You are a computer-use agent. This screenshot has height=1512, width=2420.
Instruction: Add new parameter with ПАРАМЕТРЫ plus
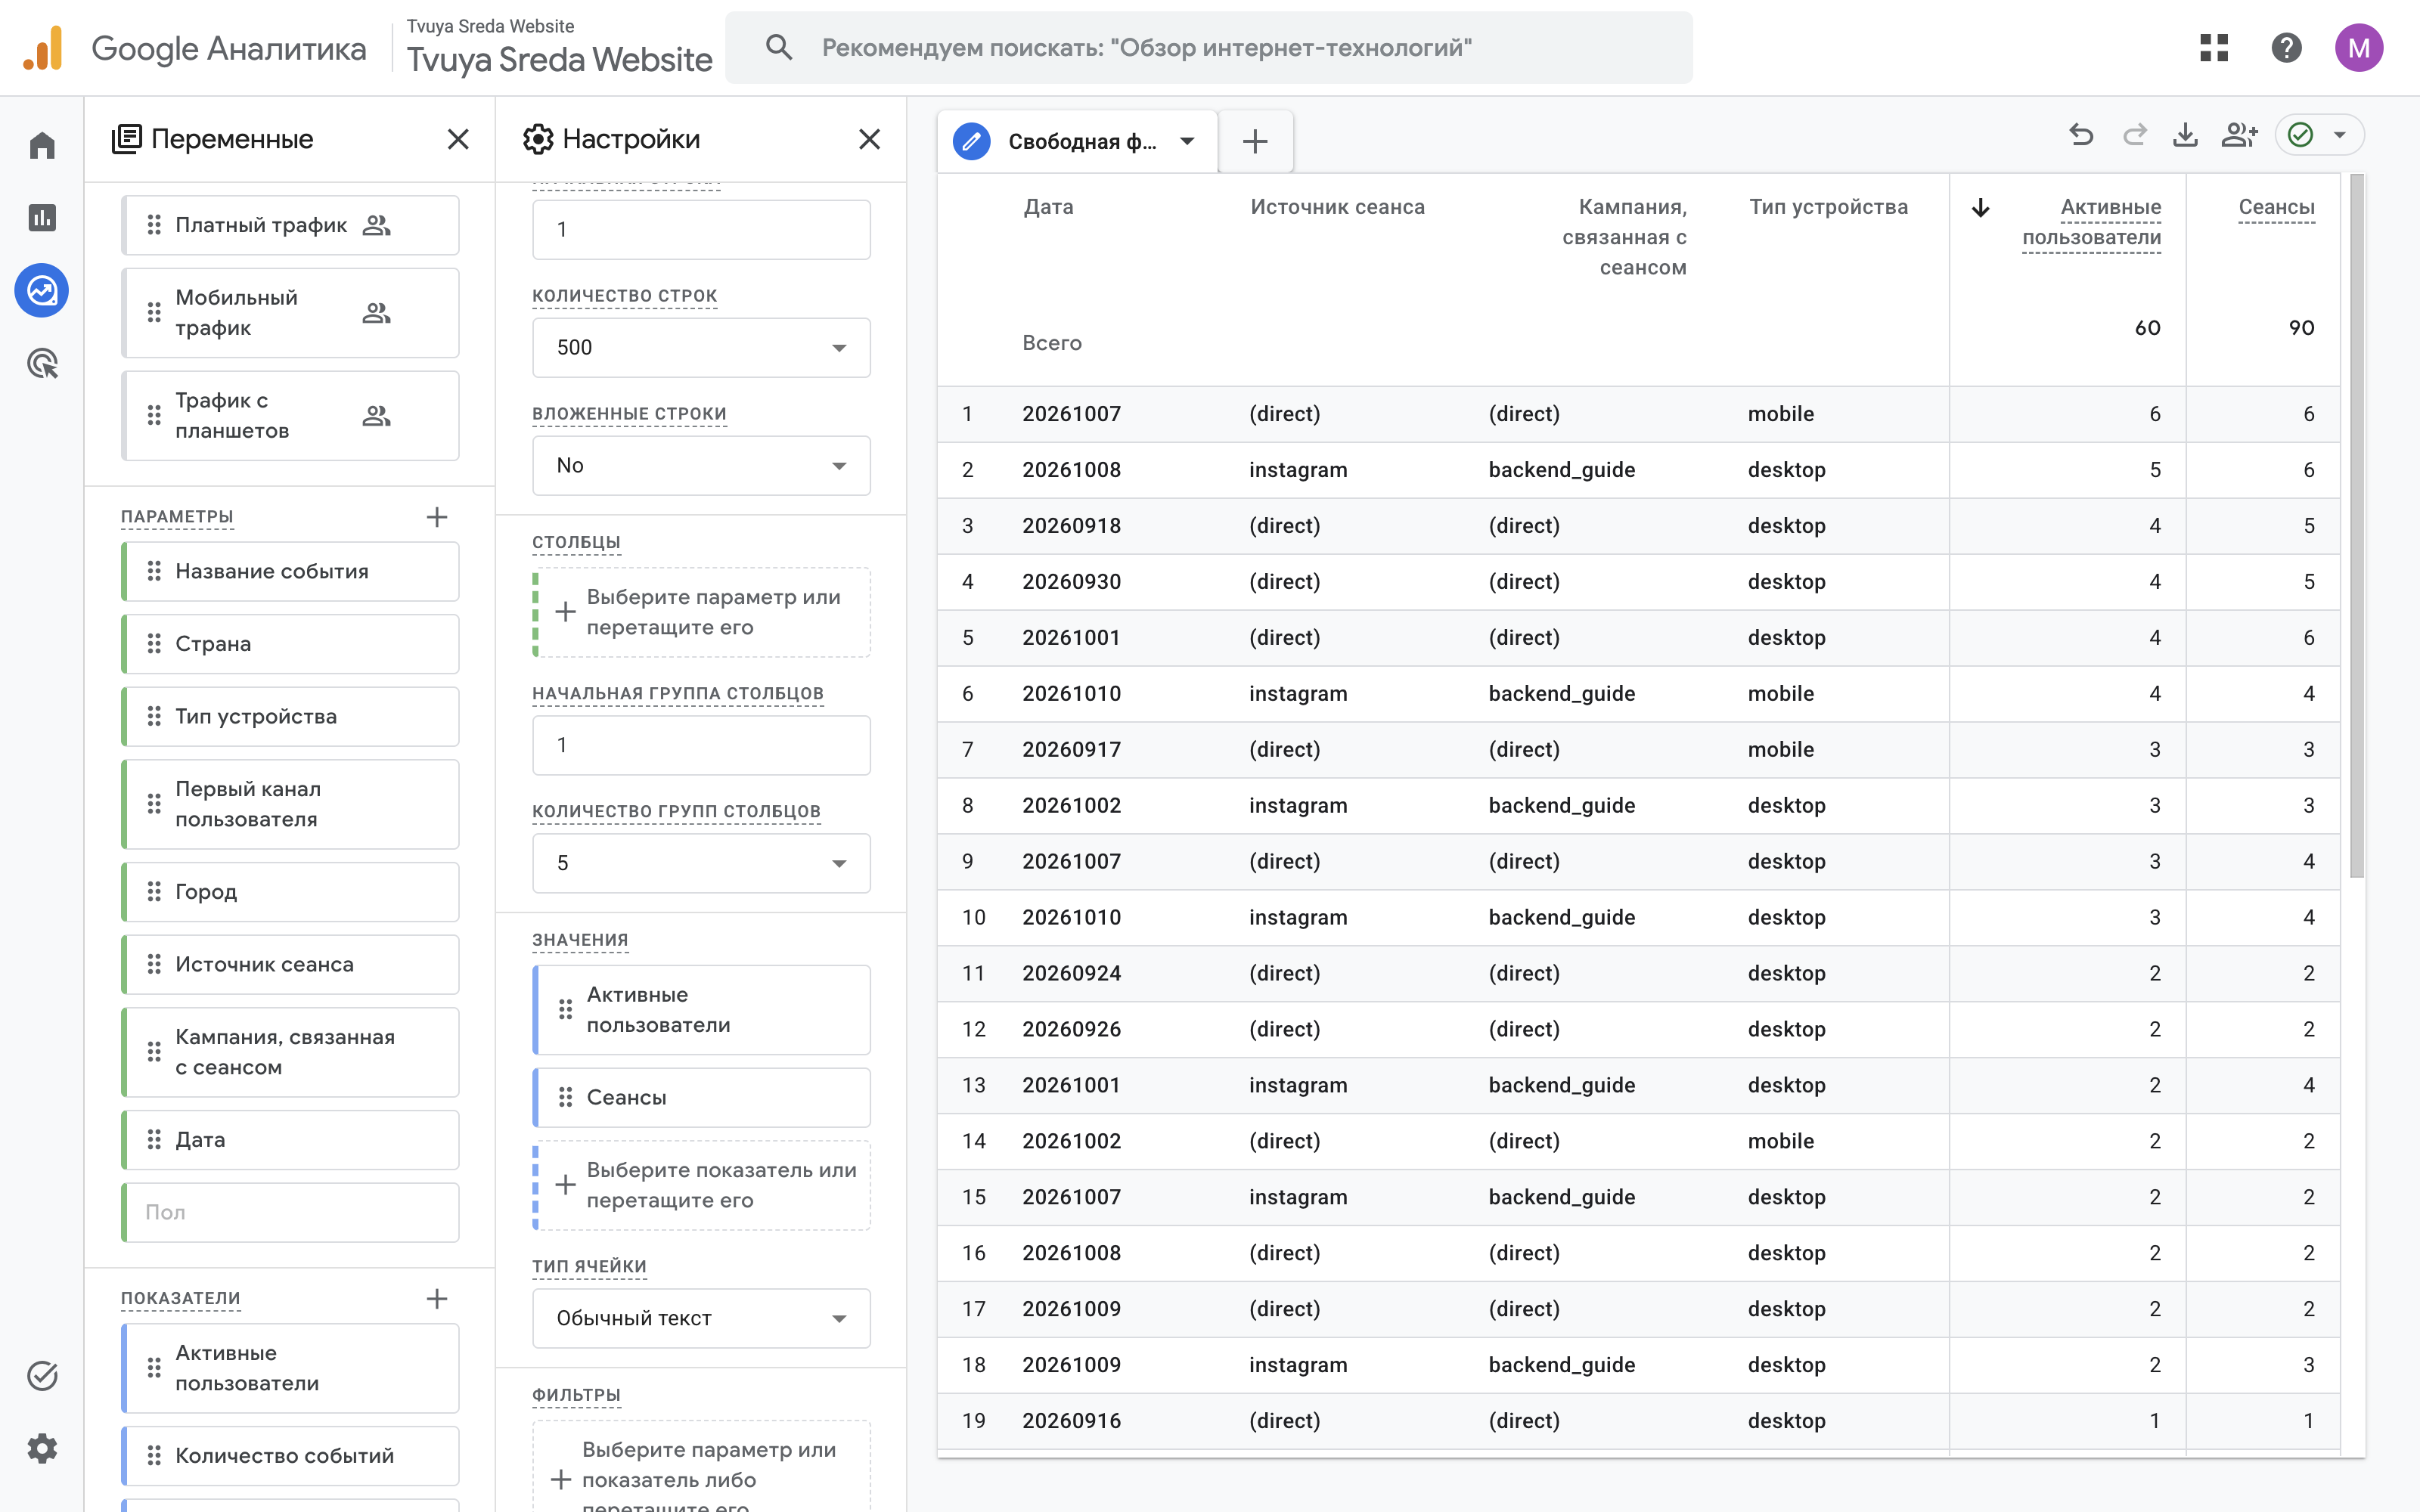437,517
